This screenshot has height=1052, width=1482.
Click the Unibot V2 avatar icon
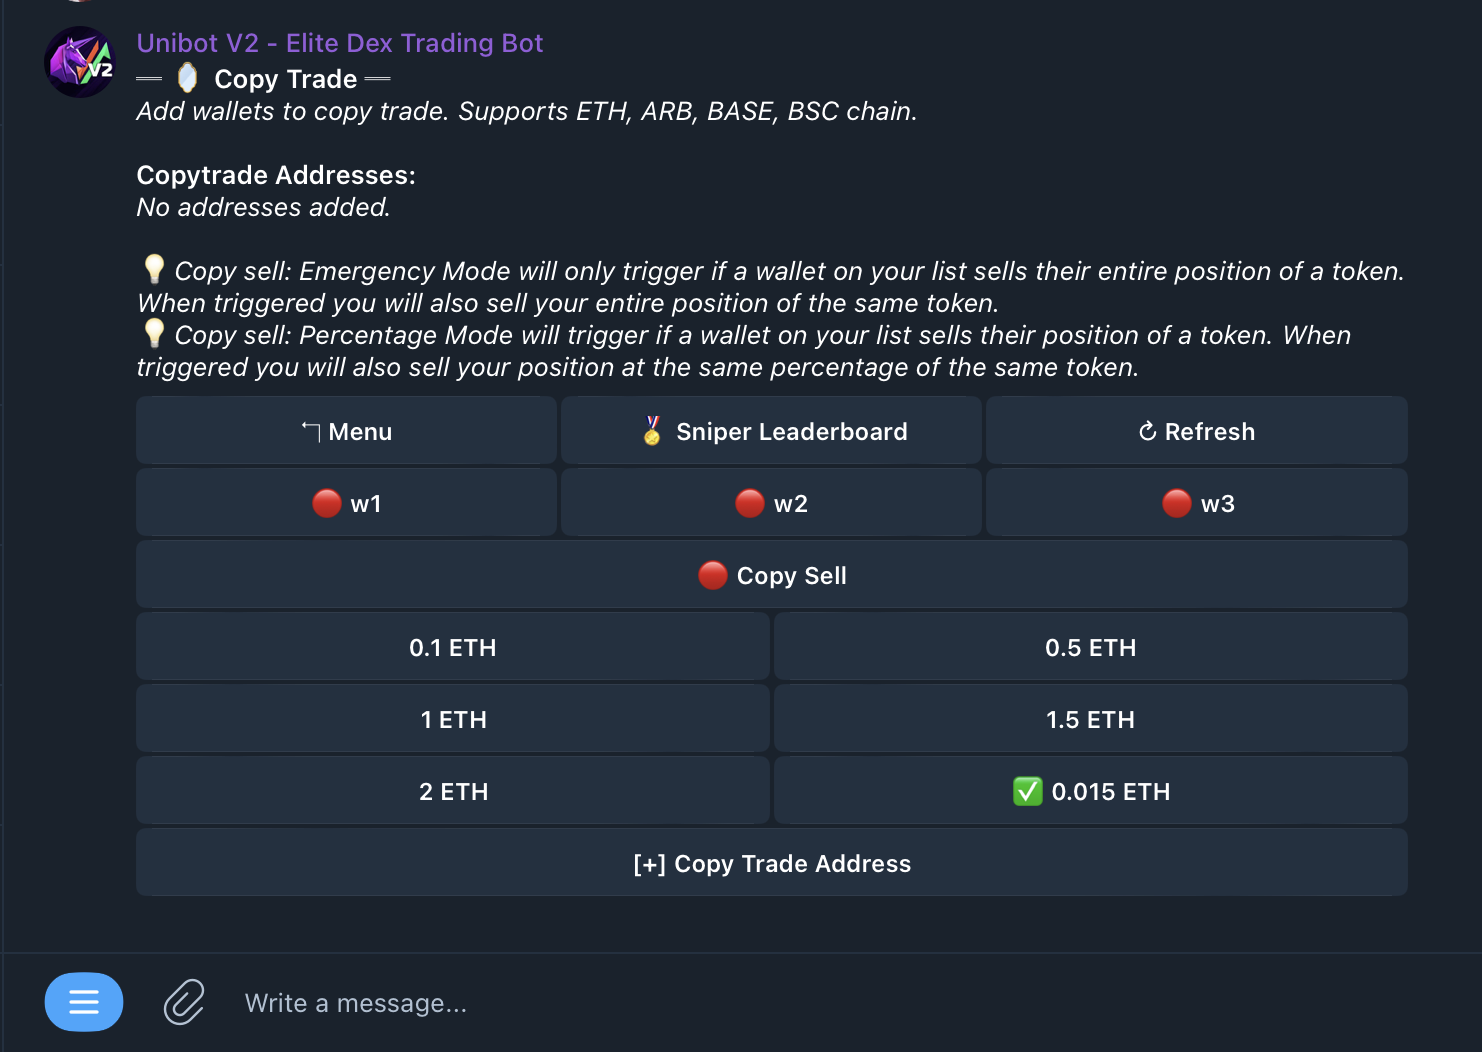click(80, 62)
